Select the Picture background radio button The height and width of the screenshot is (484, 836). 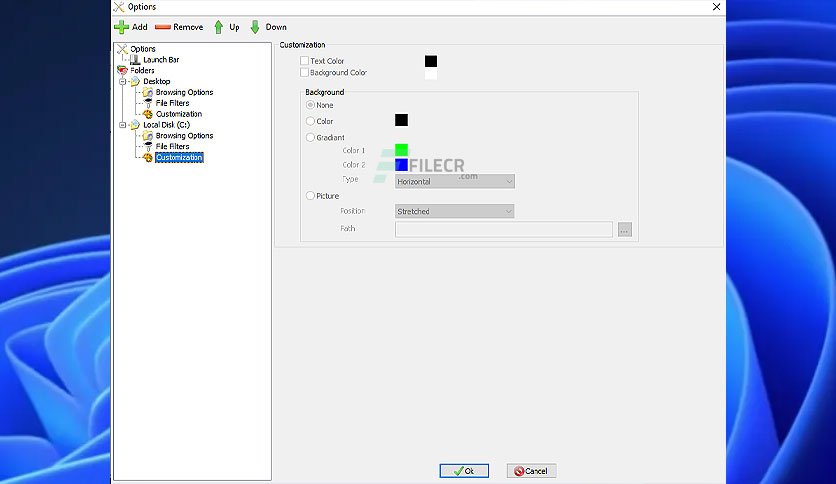310,196
